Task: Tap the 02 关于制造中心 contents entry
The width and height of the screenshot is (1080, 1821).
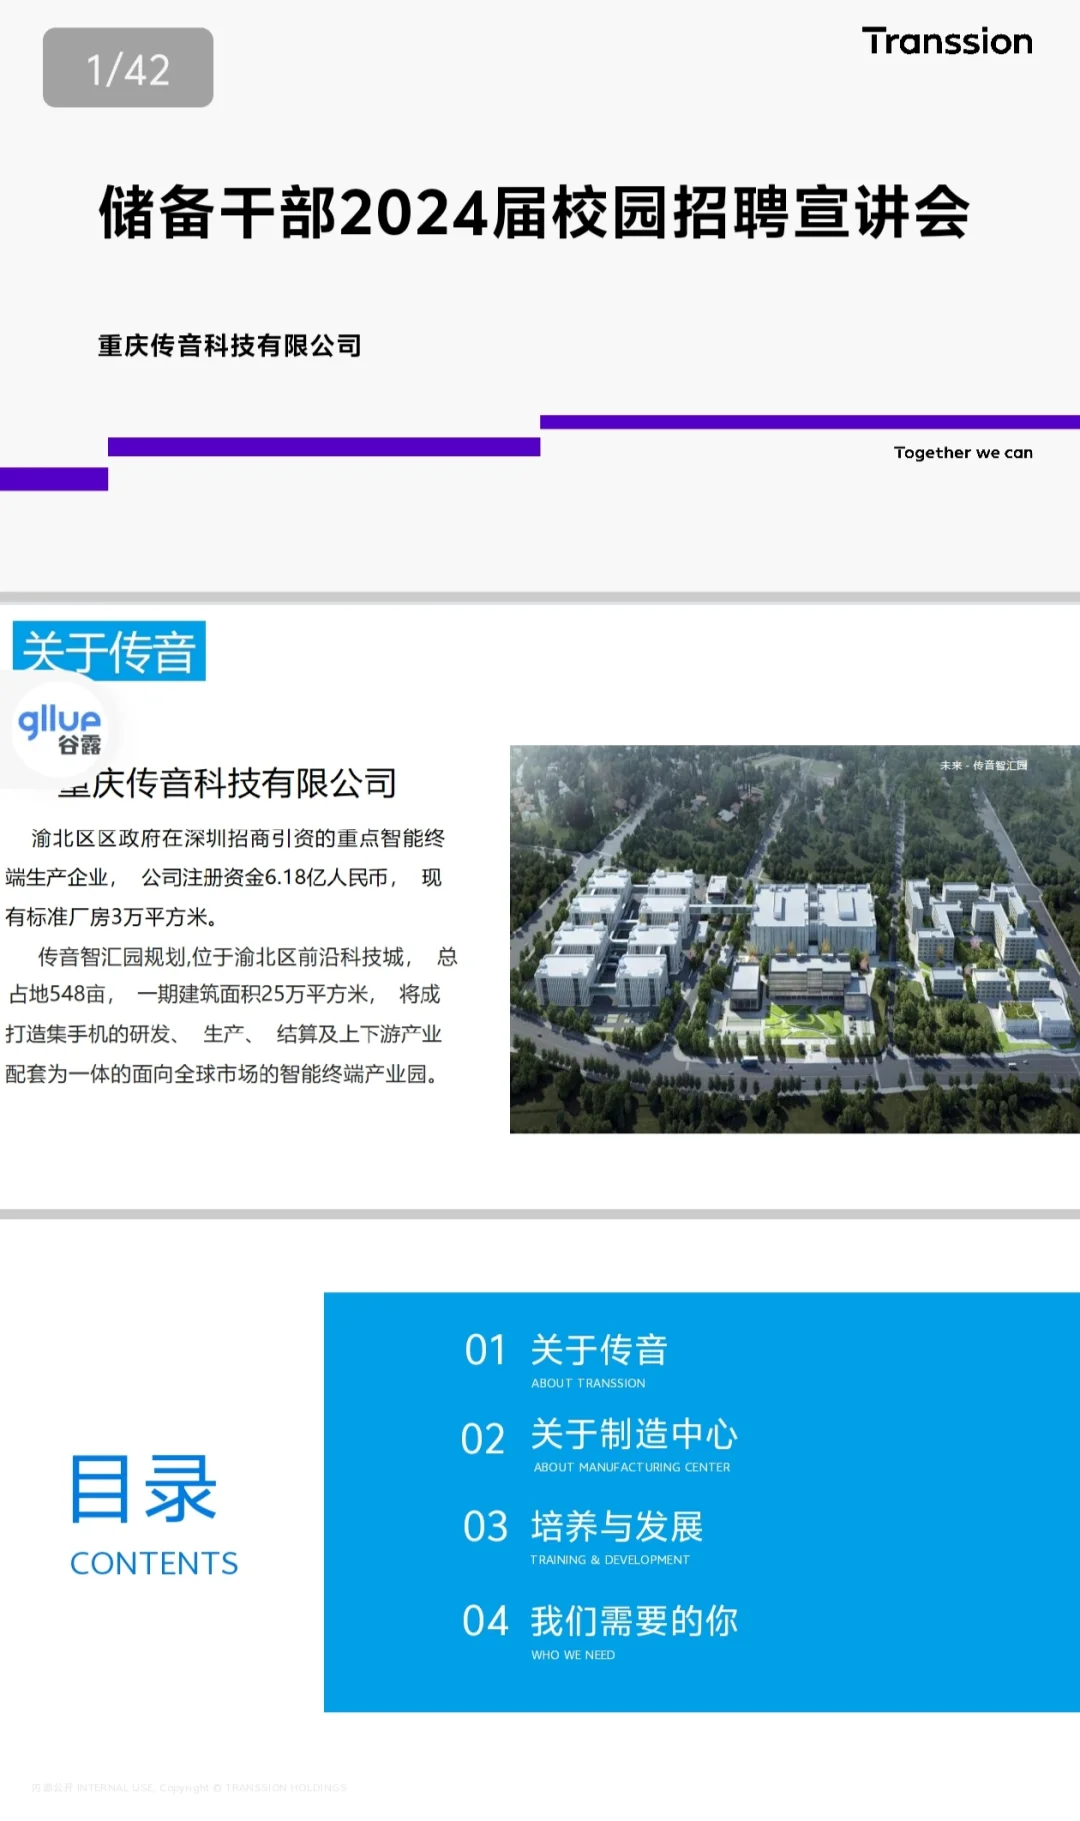Action: tap(599, 1436)
